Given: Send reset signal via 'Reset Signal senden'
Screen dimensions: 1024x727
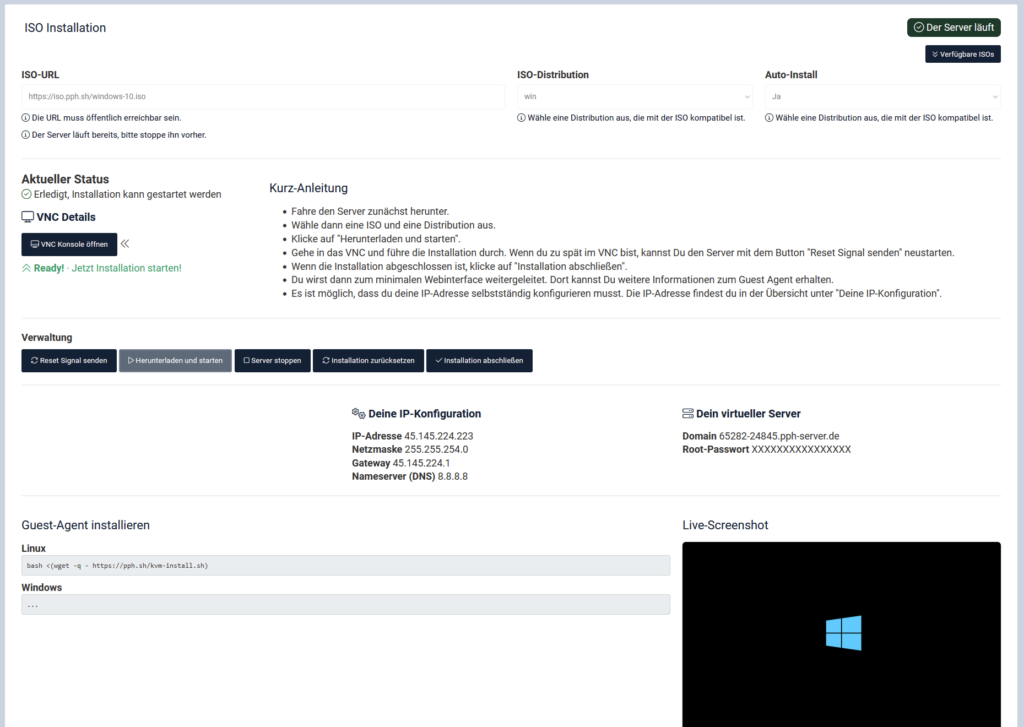Looking at the screenshot, I should [x=69, y=361].
